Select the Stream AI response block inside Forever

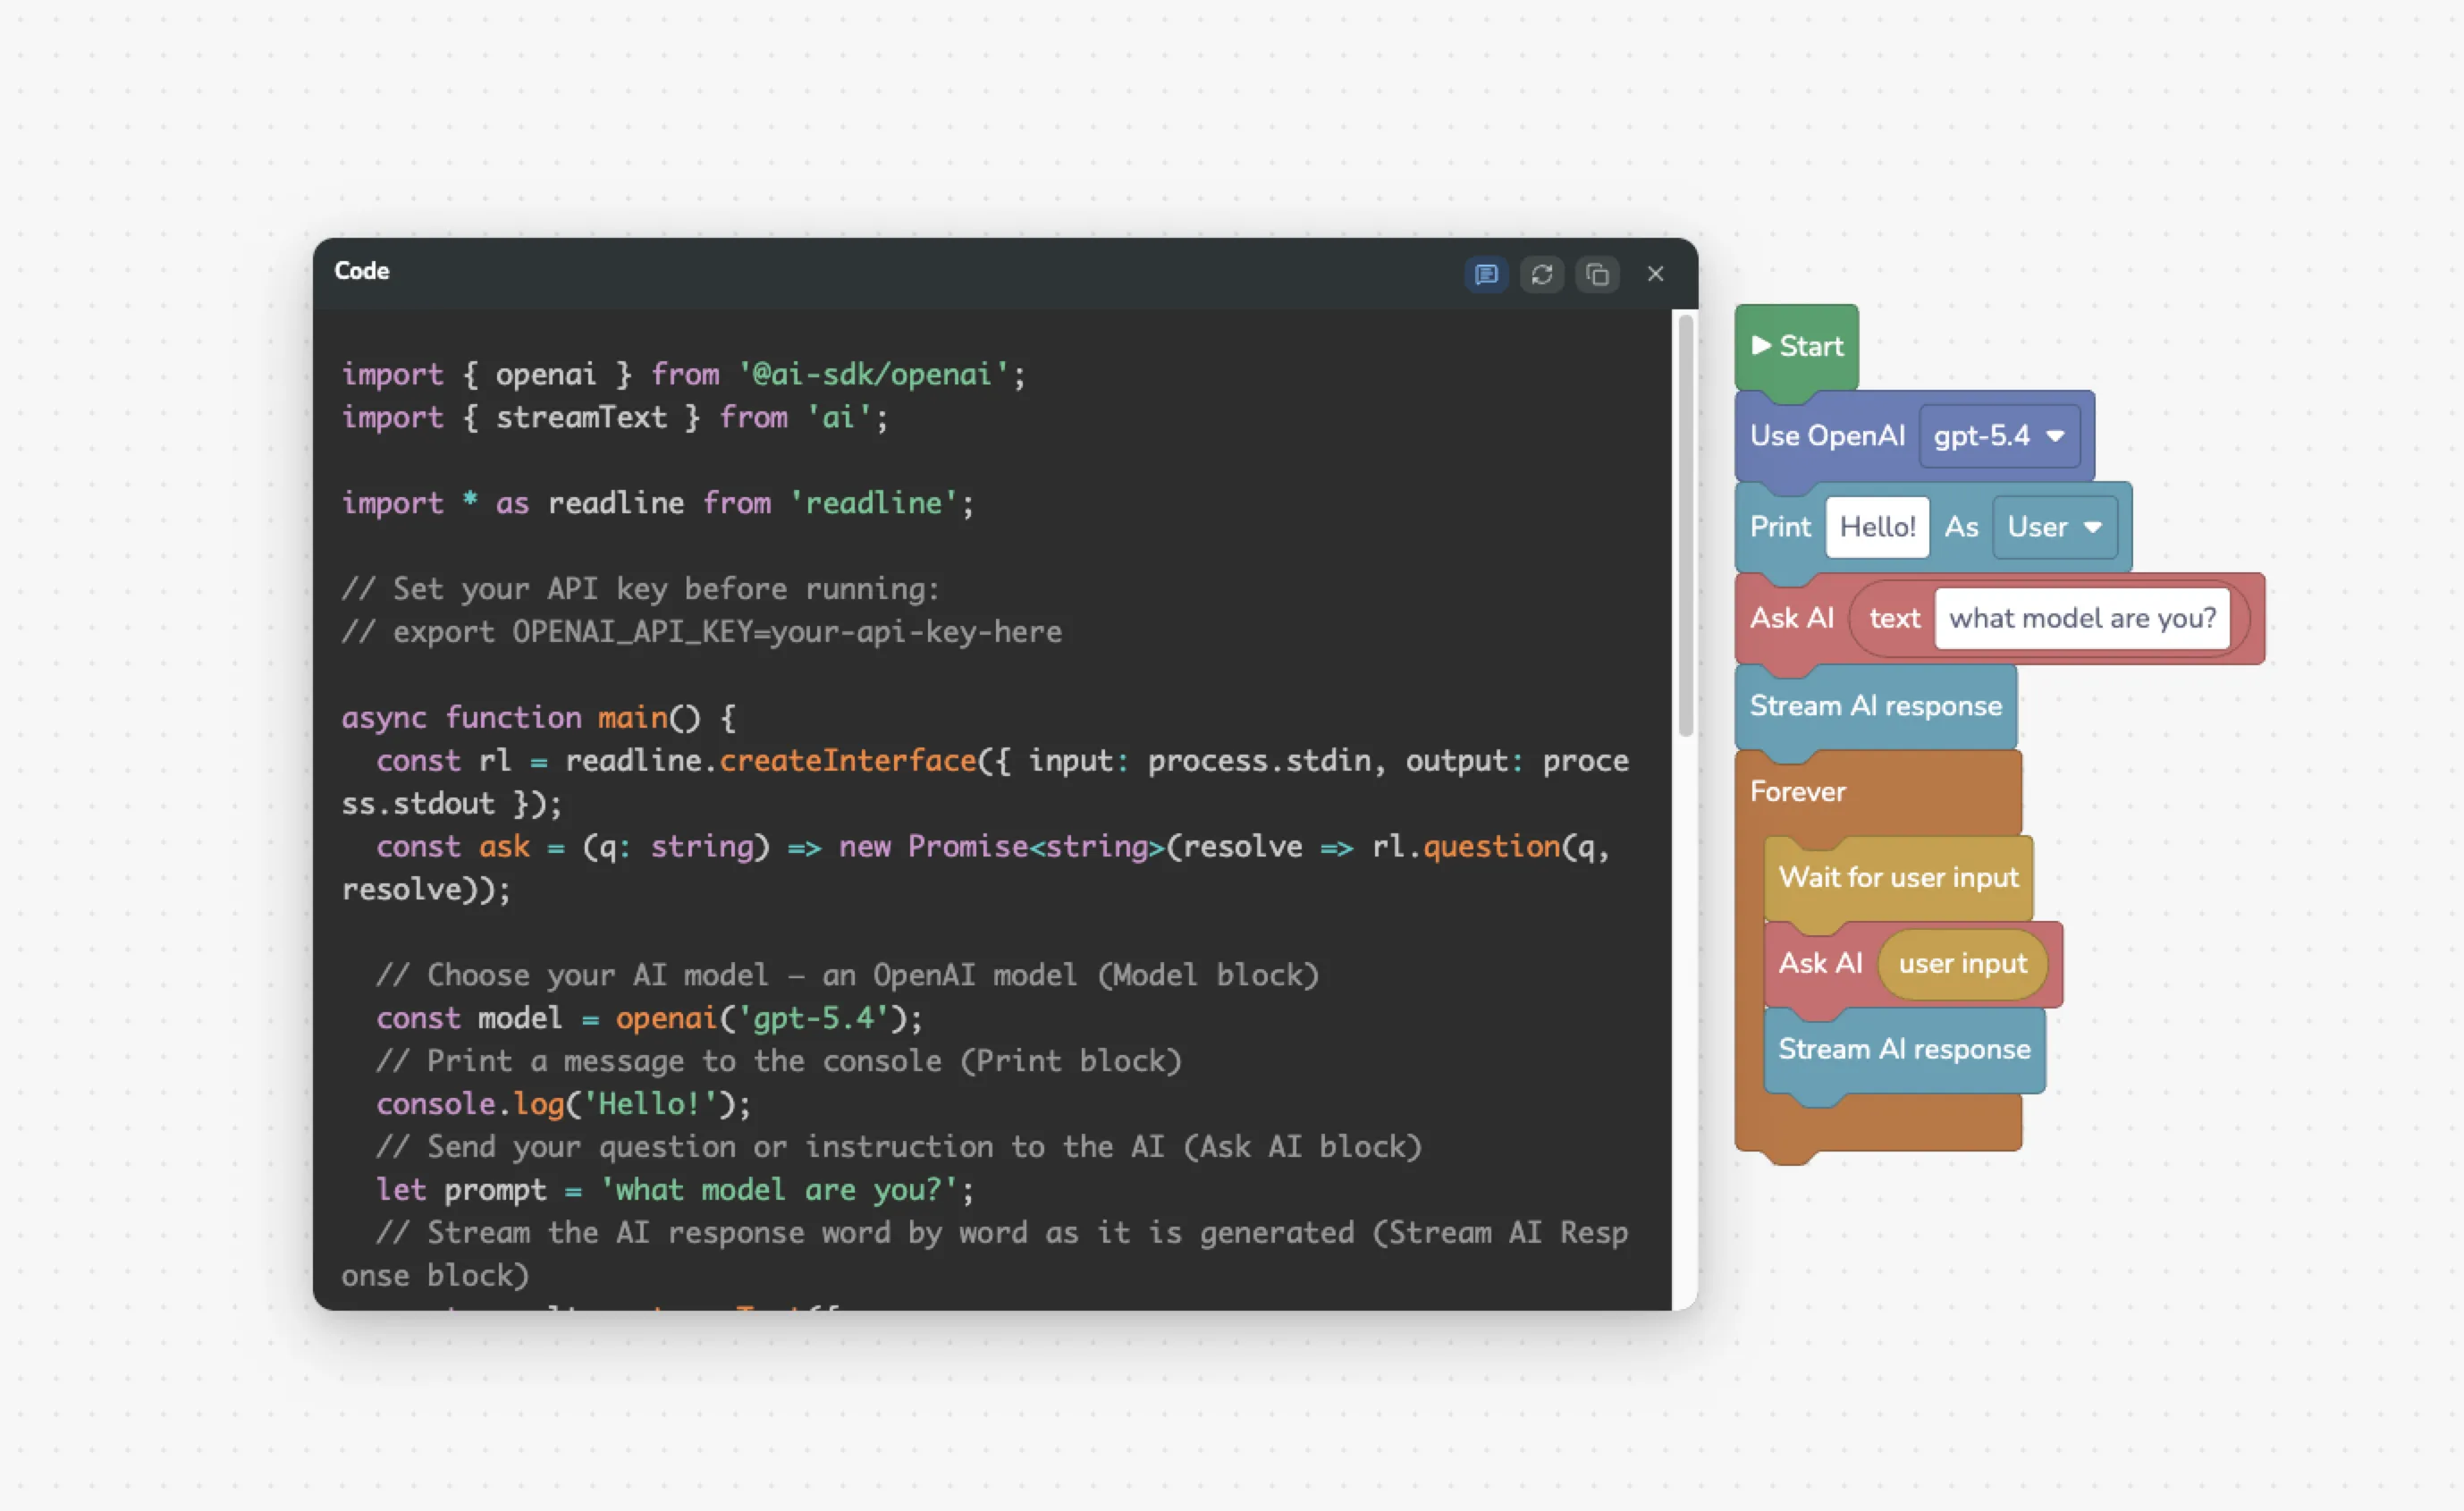1903,1049
